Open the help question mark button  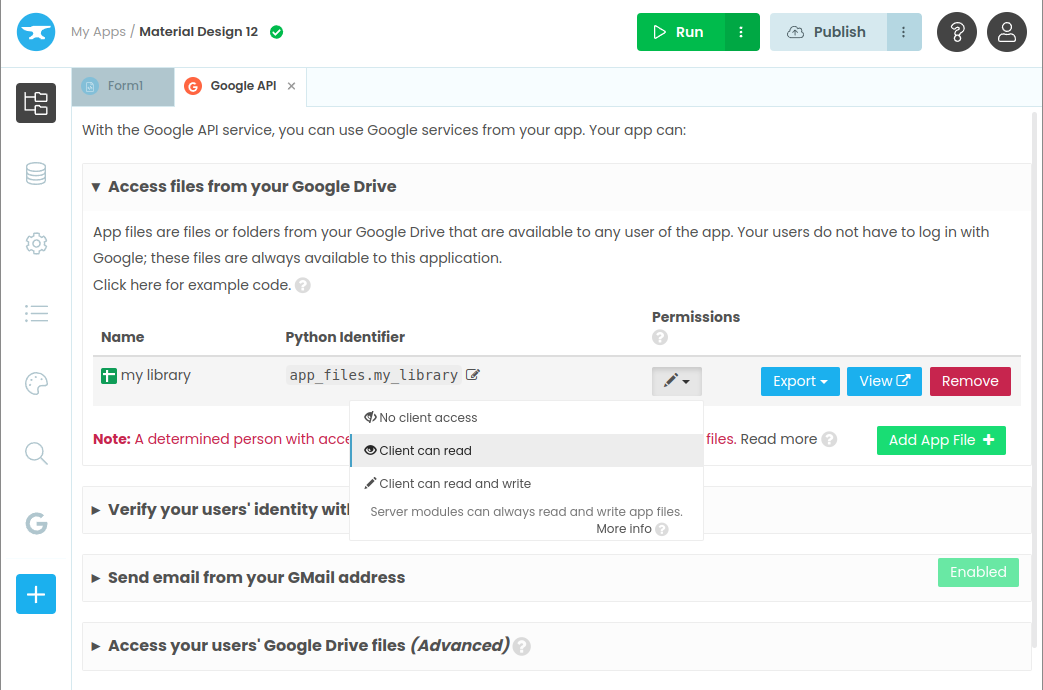click(x=957, y=32)
